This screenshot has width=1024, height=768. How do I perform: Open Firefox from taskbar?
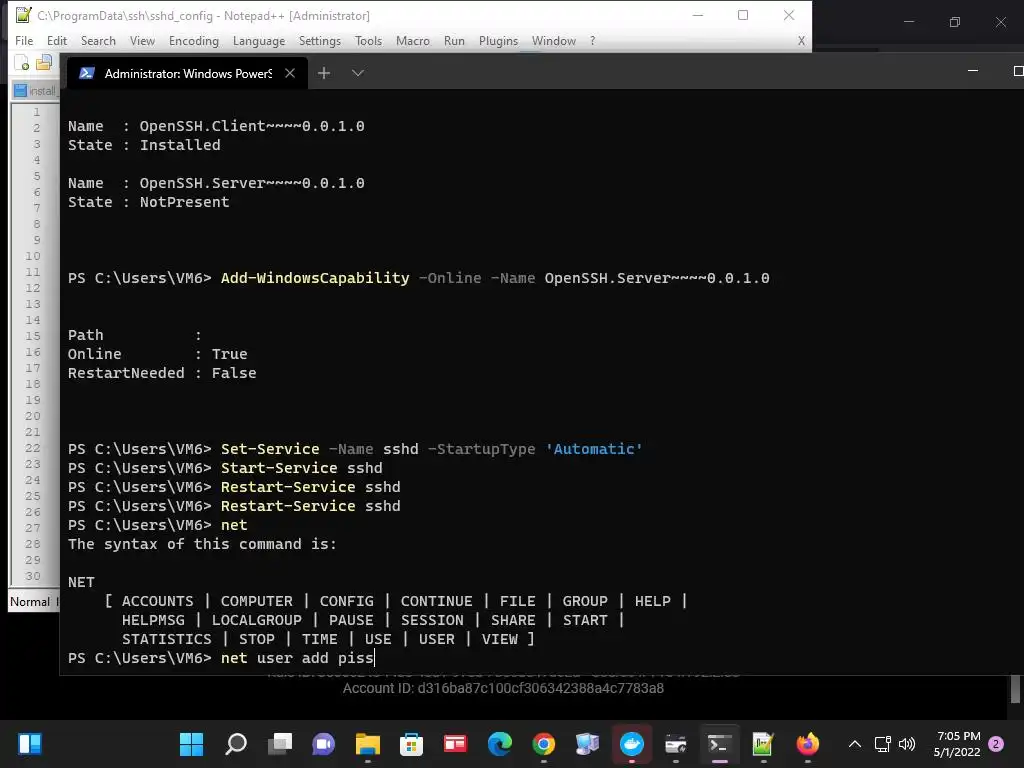[807, 744]
